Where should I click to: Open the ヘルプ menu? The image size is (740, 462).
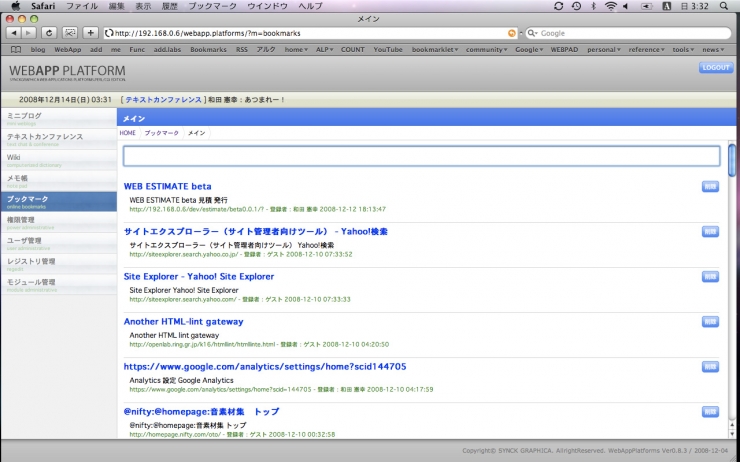(310, 6)
